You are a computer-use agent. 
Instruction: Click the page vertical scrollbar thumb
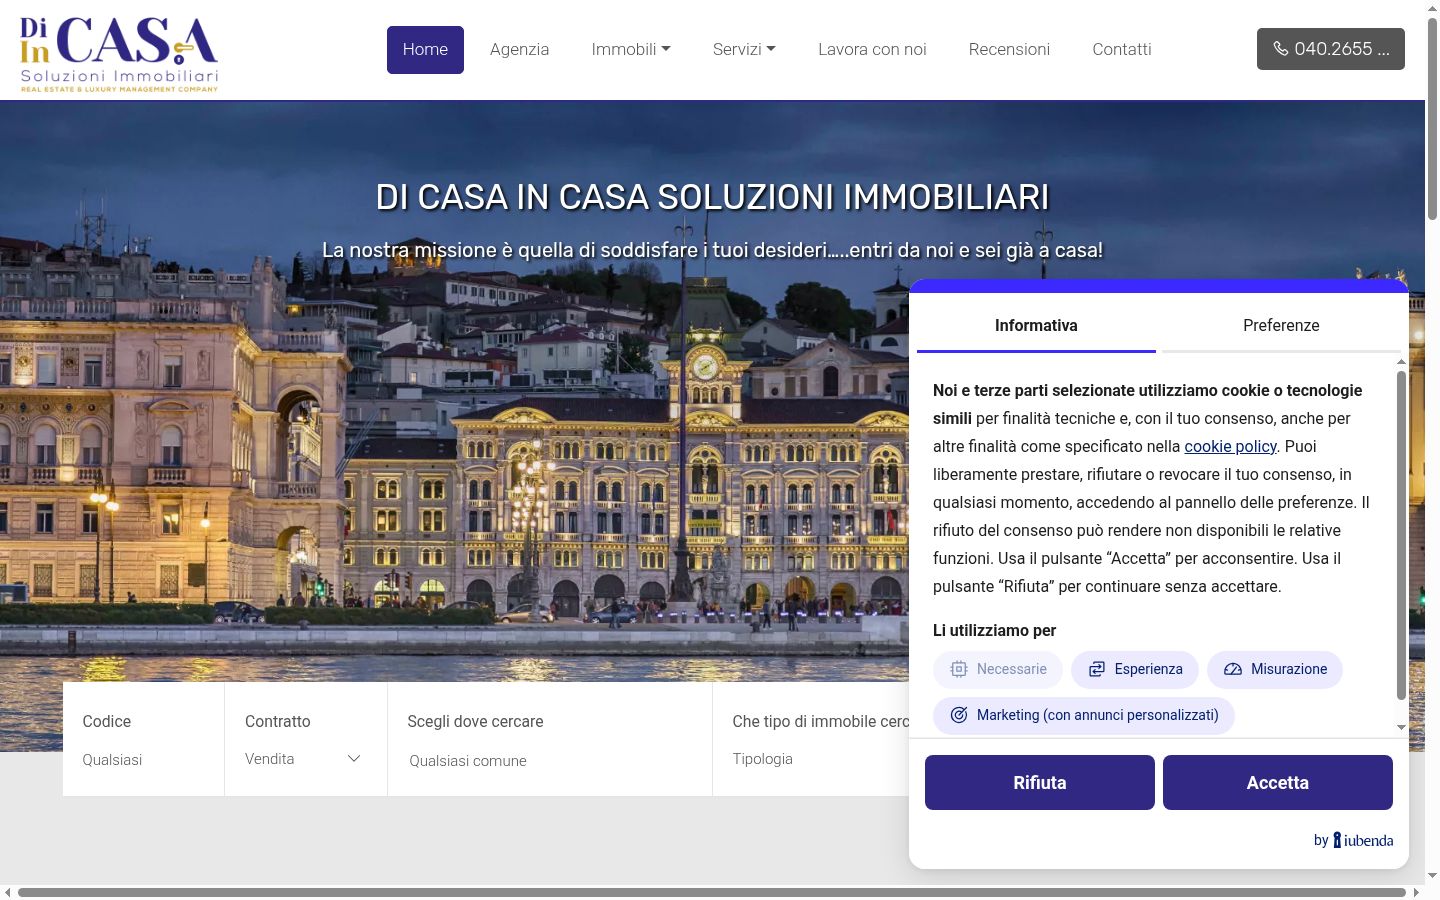pos(1432,118)
